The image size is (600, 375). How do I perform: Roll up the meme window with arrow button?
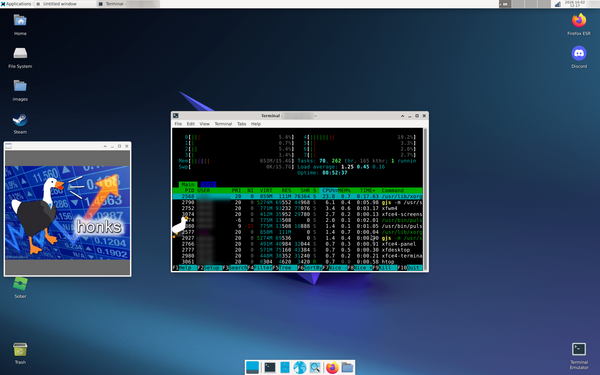(105, 146)
